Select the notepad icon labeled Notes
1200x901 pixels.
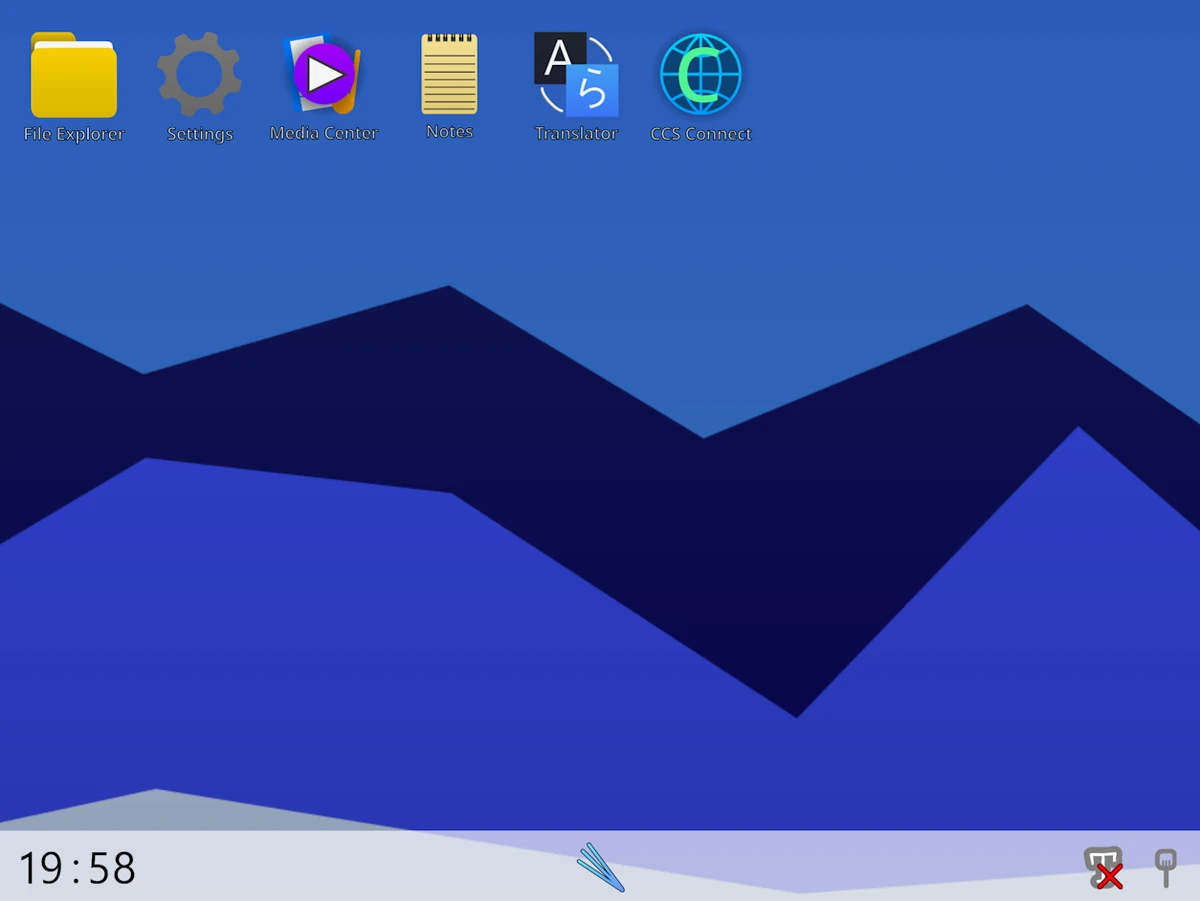click(449, 75)
